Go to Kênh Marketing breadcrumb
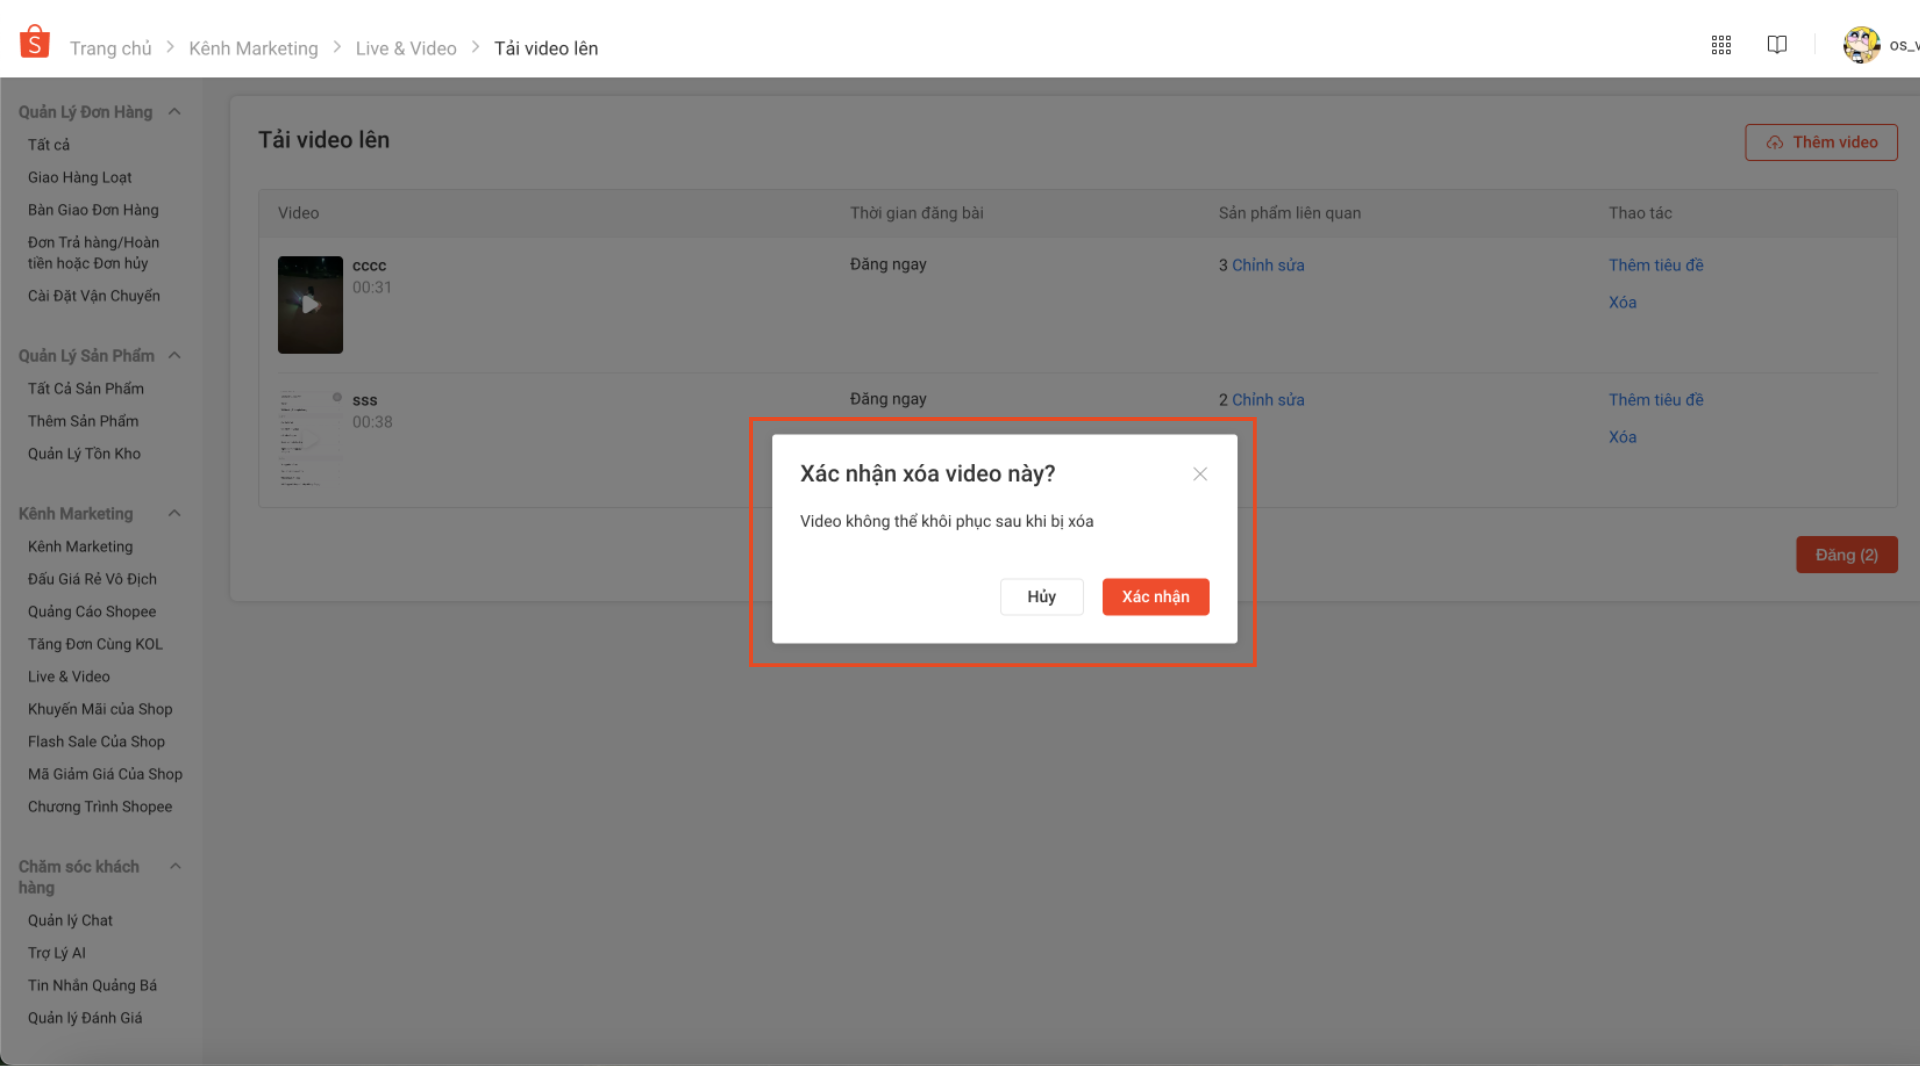Viewport: 1920px width, 1080px height. pyautogui.click(x=253, y=48)
